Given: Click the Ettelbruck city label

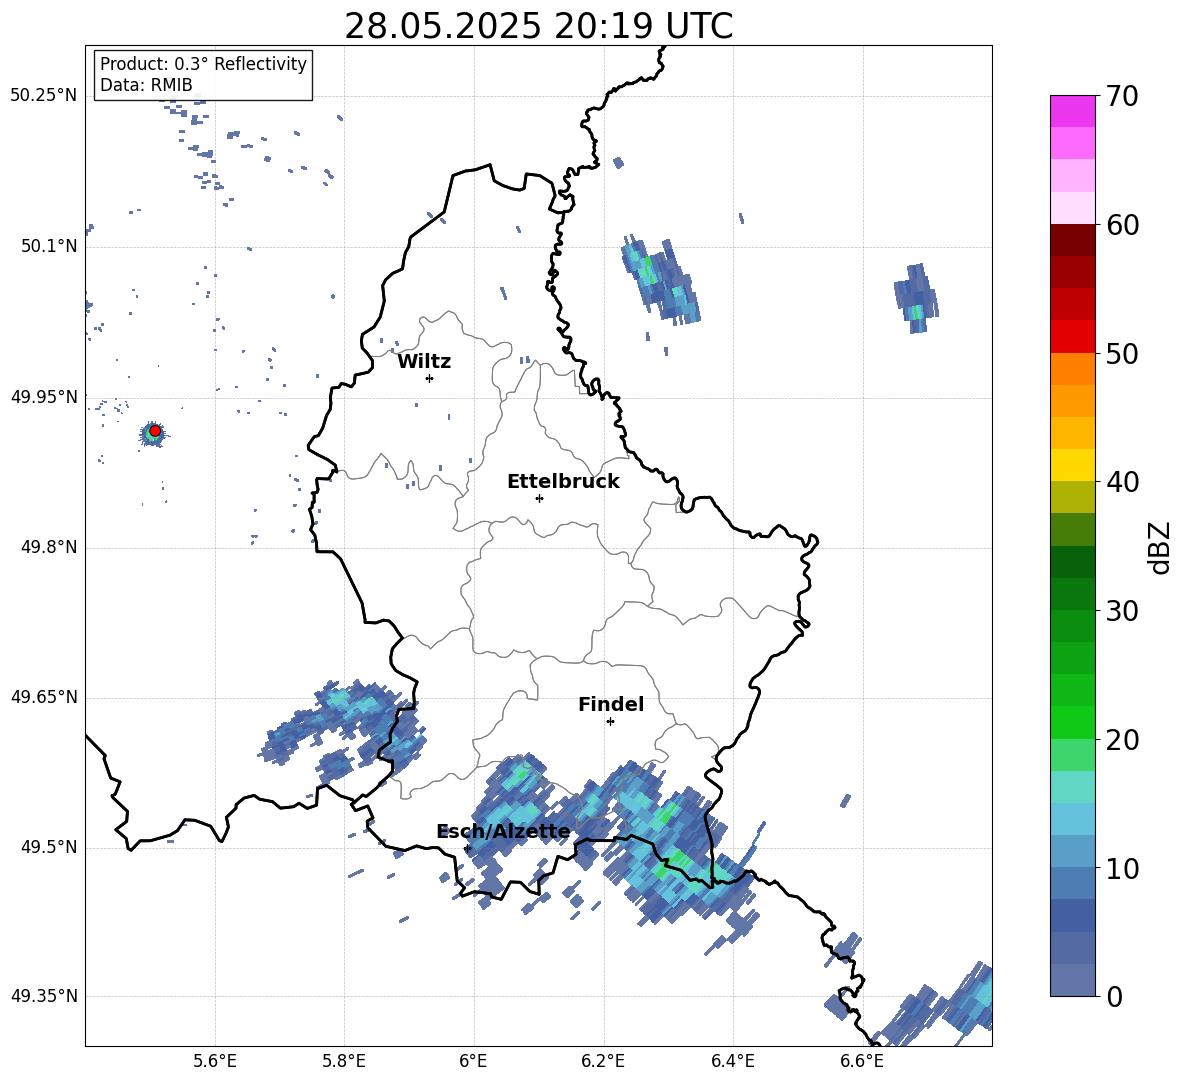Looking at the screenshot, I should (563, 482).
